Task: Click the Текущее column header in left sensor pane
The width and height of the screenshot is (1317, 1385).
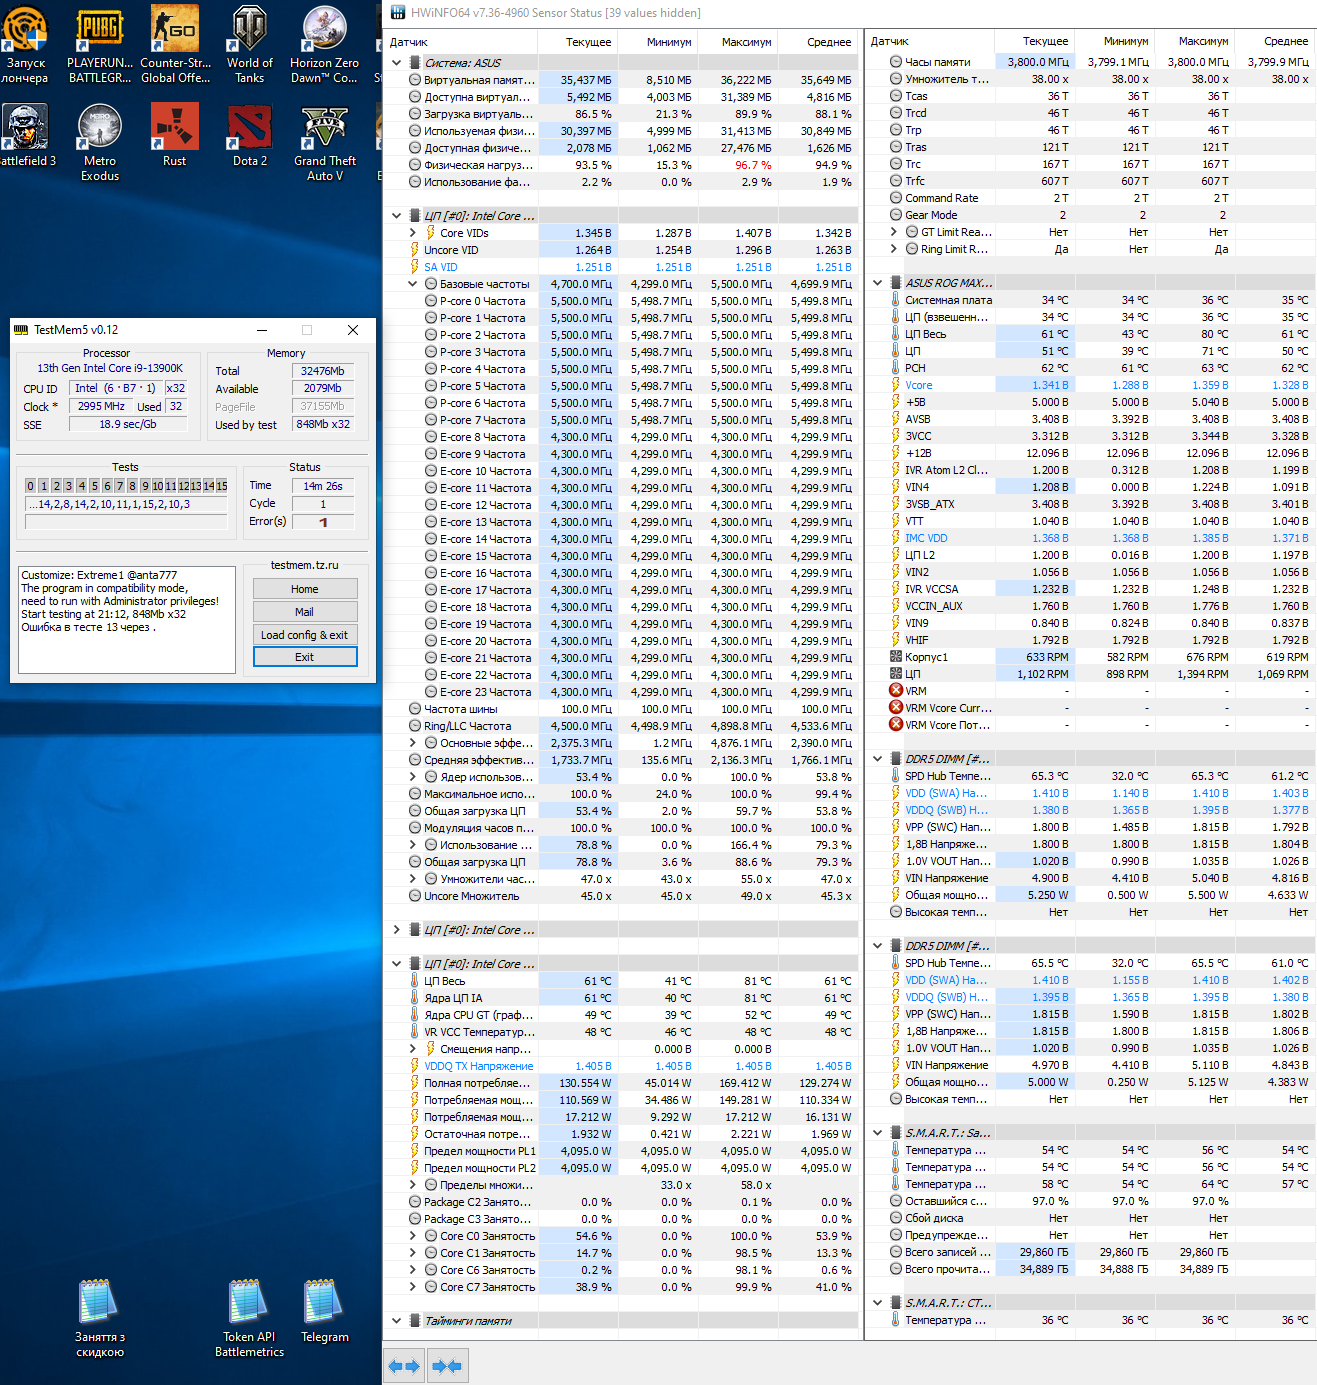Action: pyautogui.click(x=578, y=42)
